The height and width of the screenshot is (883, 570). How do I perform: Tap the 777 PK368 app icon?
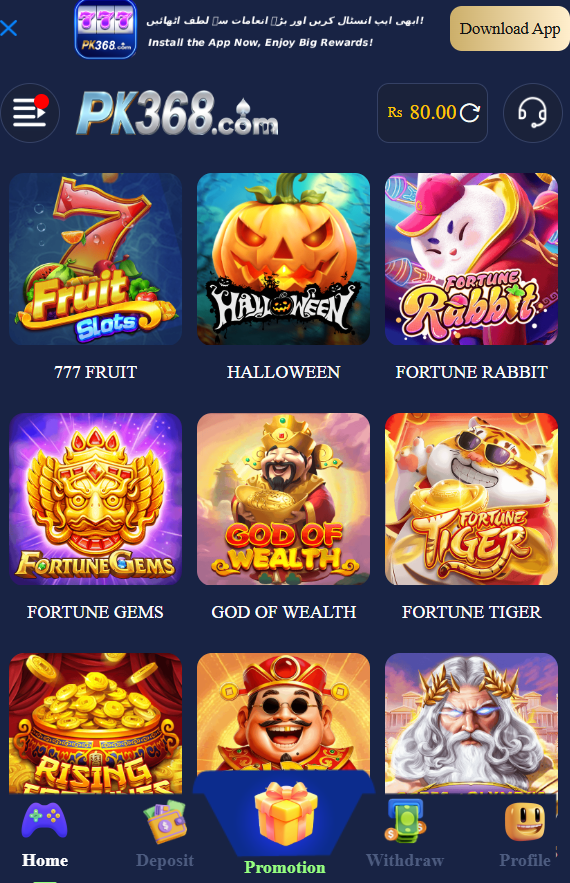pos(105,29)
